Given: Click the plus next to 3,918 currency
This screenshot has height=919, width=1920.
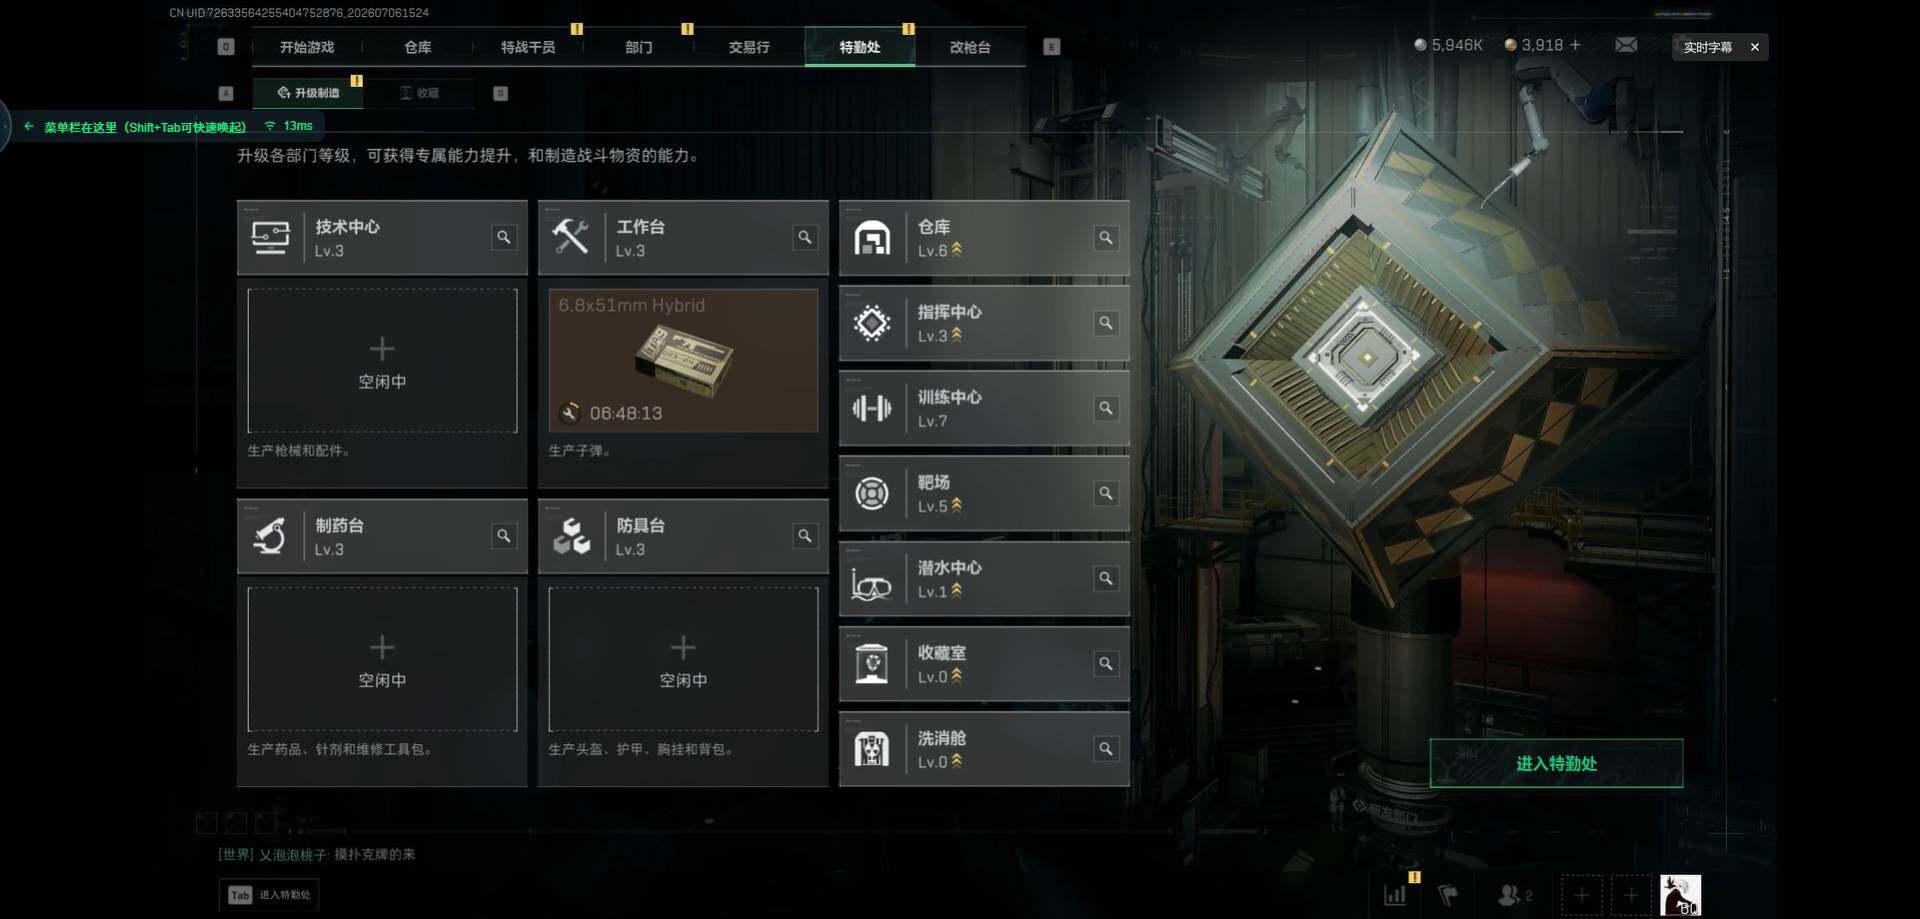Looking at the screenshot, I should tap(1576, 45).
